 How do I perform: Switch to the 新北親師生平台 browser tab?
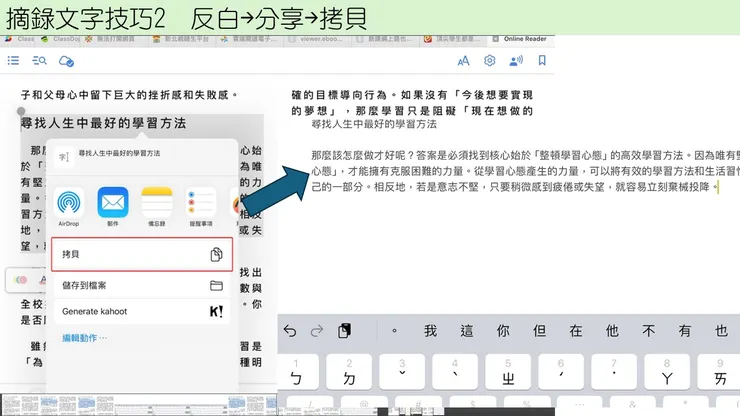pos(181,39)
